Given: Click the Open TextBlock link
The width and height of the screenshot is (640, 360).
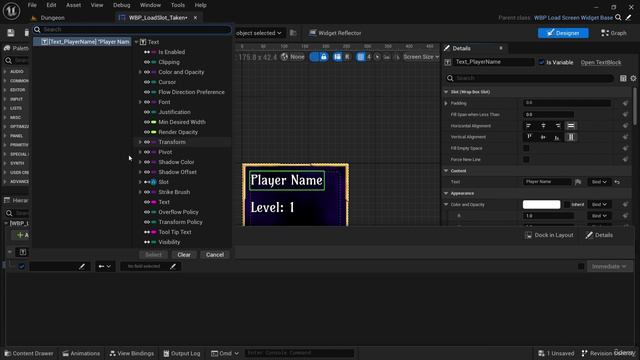Looking at the screenshot, I should tap(601, 62).
